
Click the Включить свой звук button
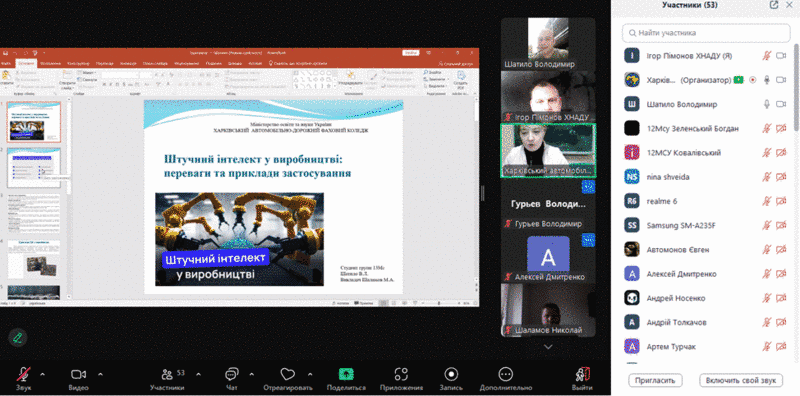pos(741,380)
